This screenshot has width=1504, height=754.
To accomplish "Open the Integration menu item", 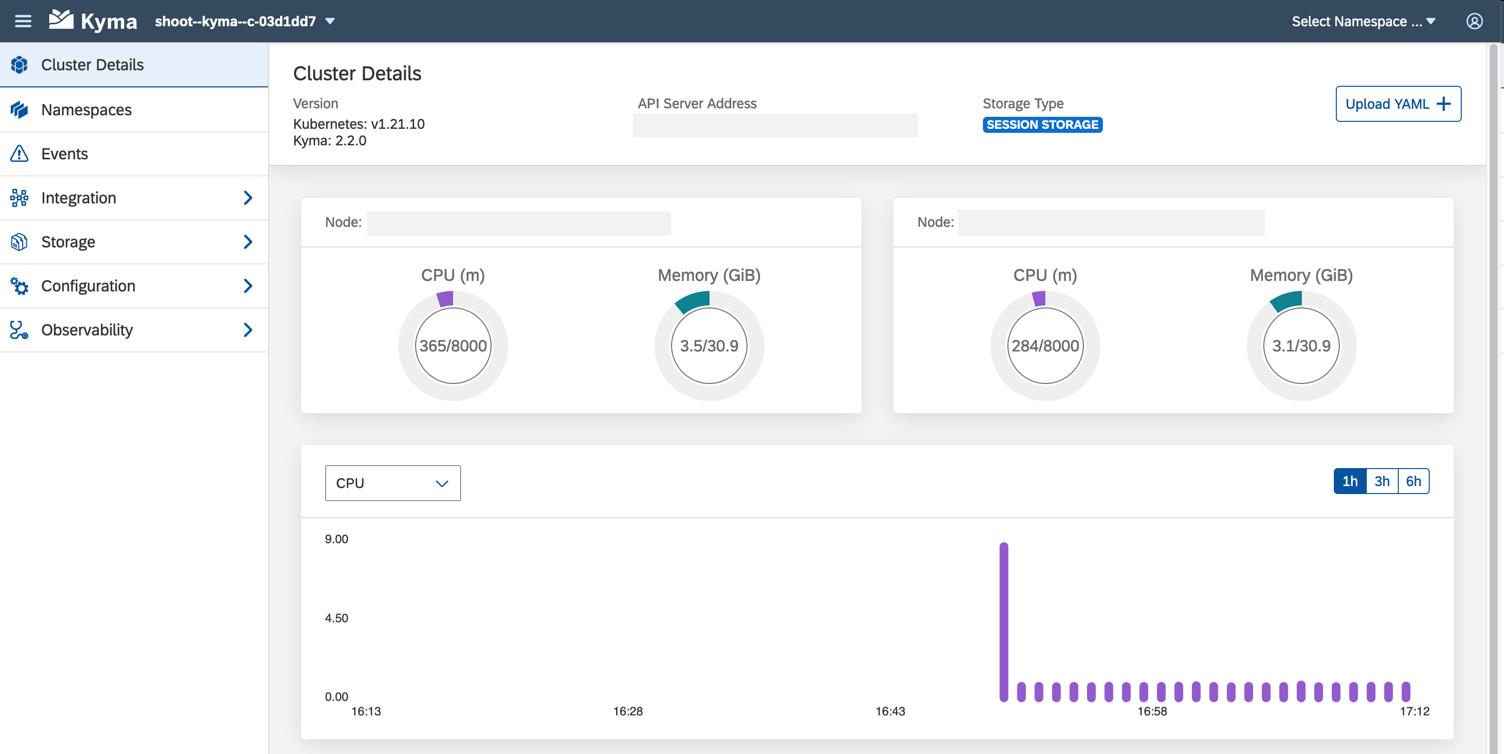I will 134,198.
